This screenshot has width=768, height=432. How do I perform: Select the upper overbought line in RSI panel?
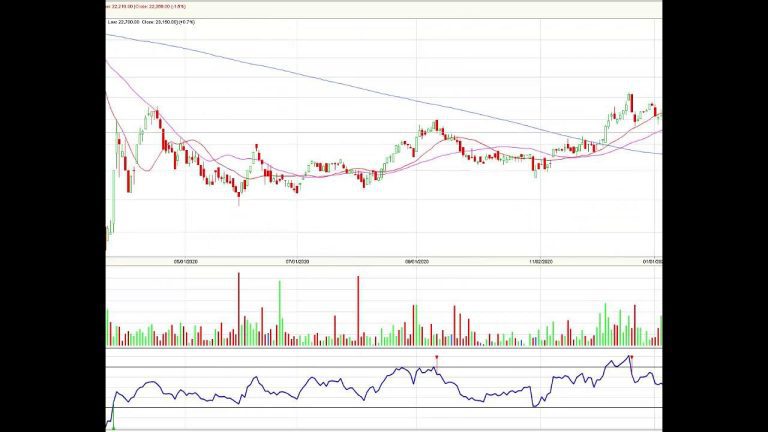pos(384,367)
